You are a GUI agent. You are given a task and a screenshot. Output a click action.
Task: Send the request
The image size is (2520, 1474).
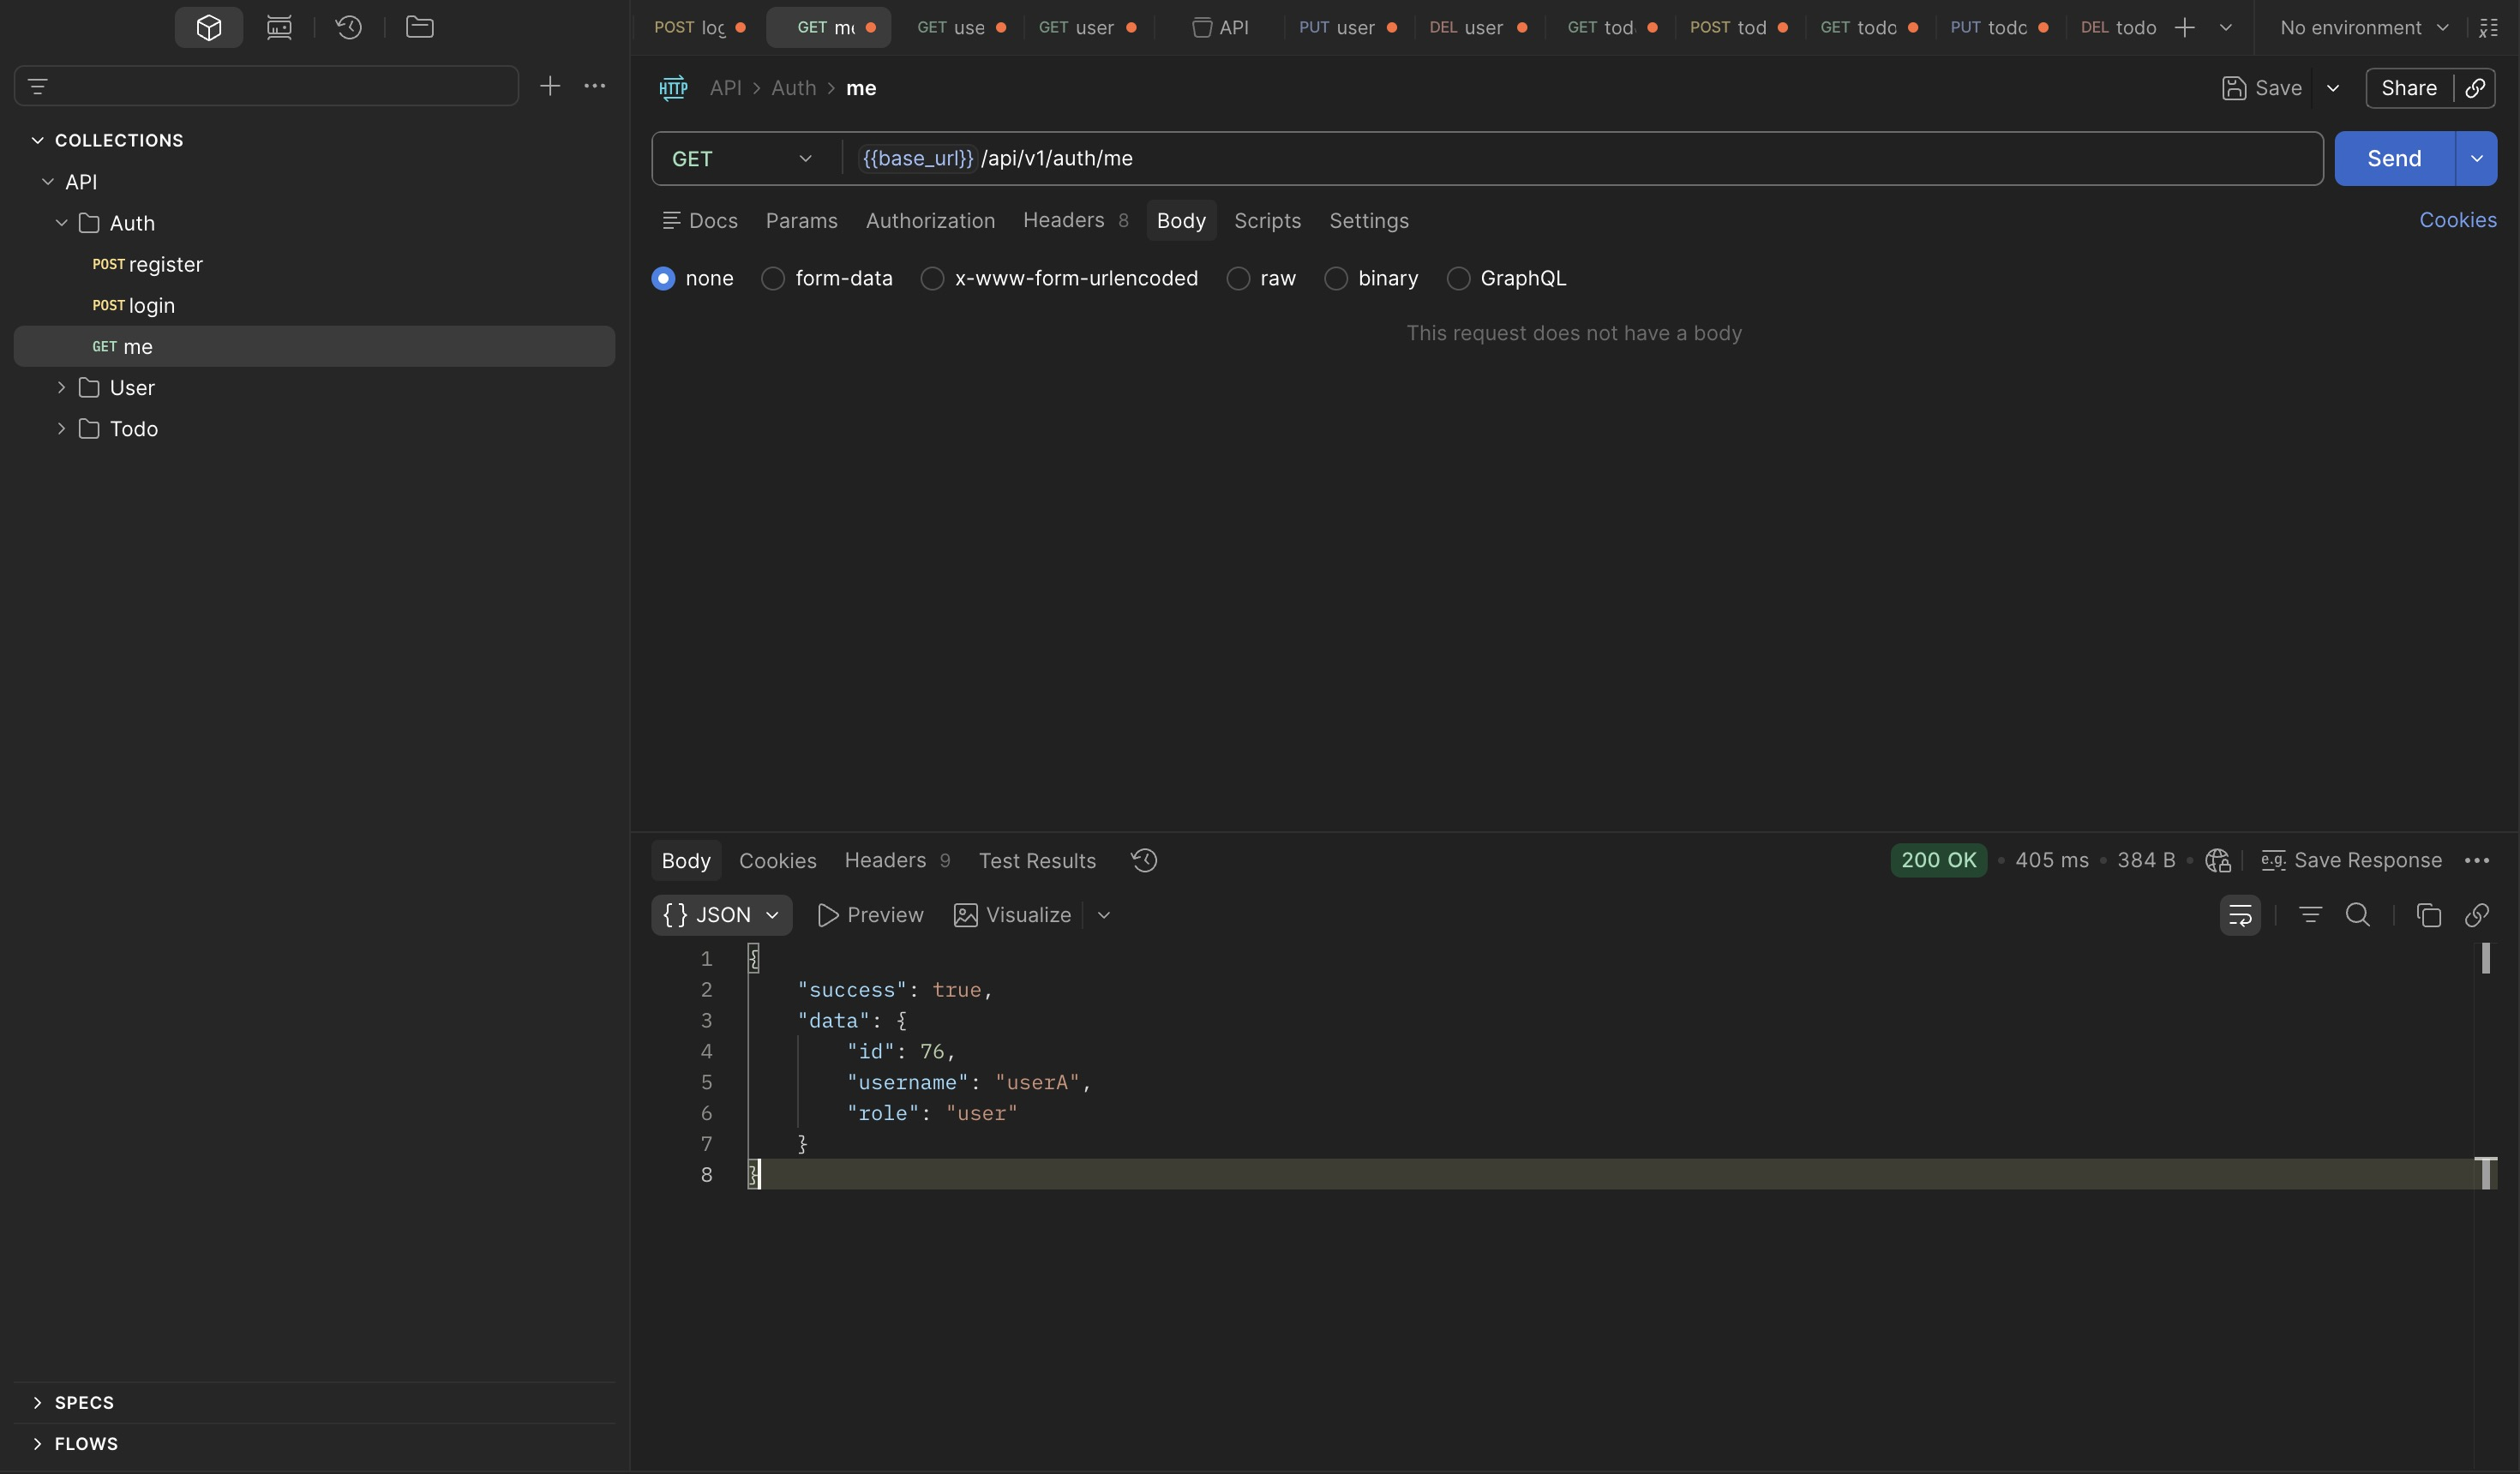click(2394, 158)
